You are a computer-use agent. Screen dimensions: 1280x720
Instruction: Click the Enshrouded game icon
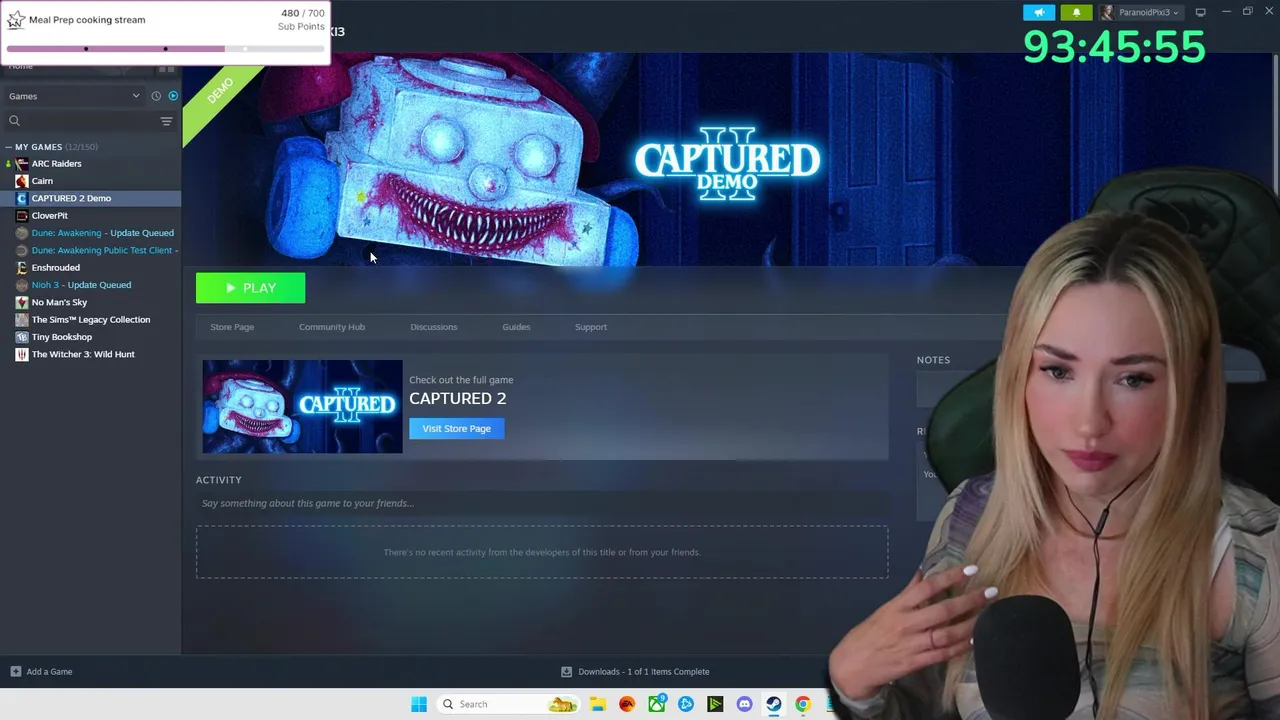pyautogui.click(x=22, y=267)
